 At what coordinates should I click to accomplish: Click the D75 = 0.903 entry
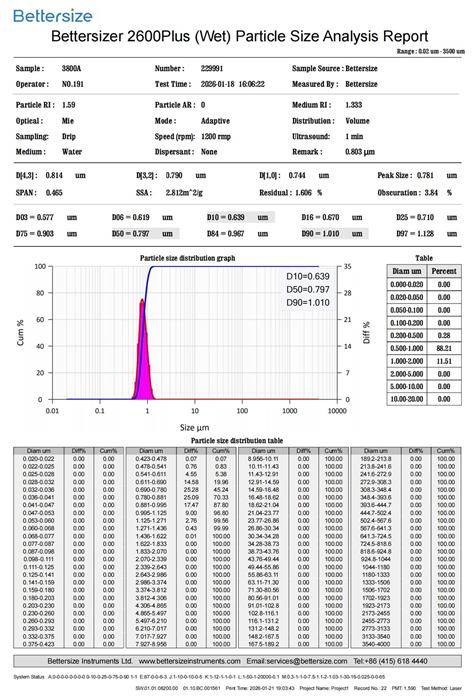(x=46, y=234)
